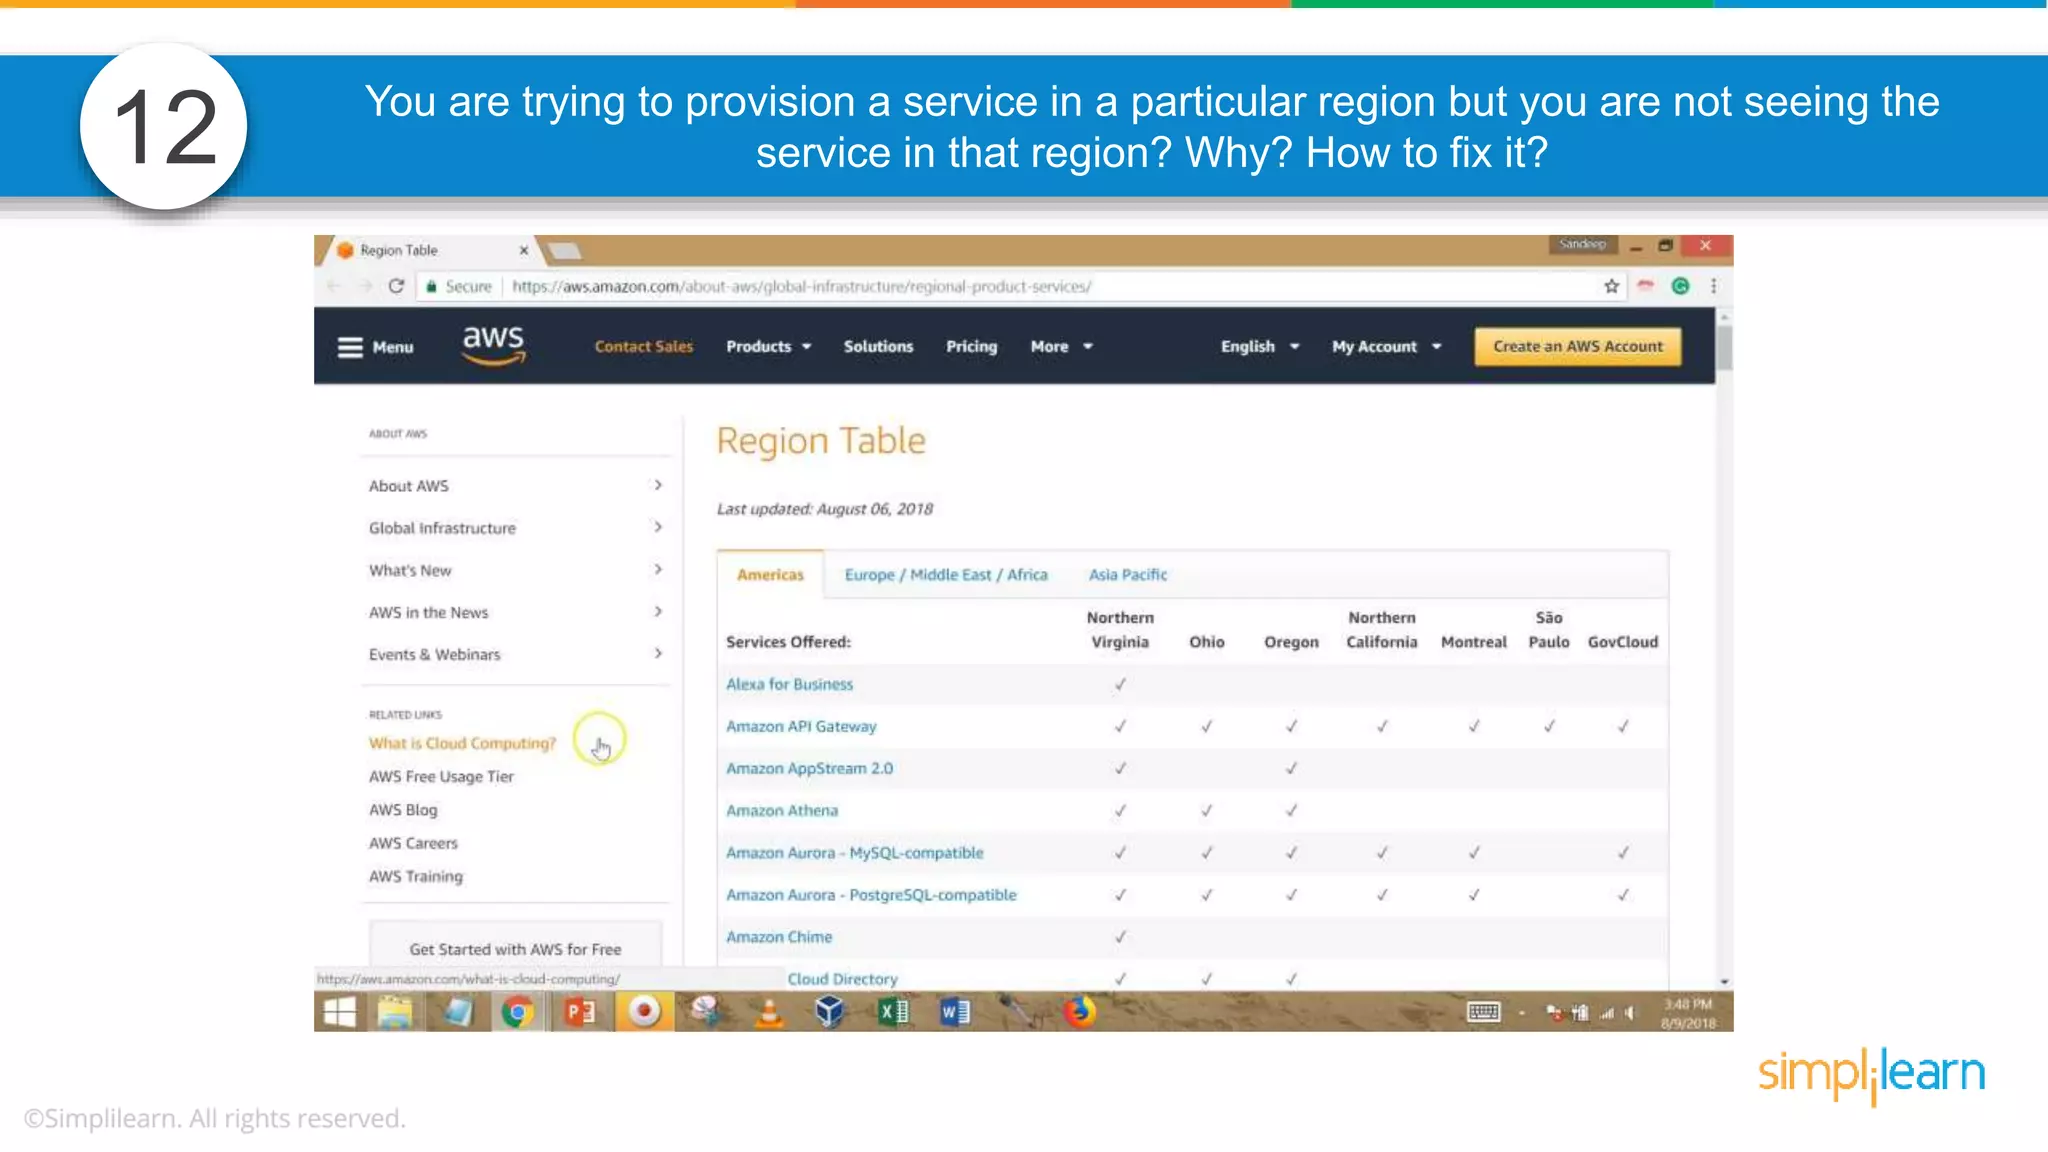Open the Amazon API Gateway service link
Screen dimensions: 2048x1152
[801, 726]
